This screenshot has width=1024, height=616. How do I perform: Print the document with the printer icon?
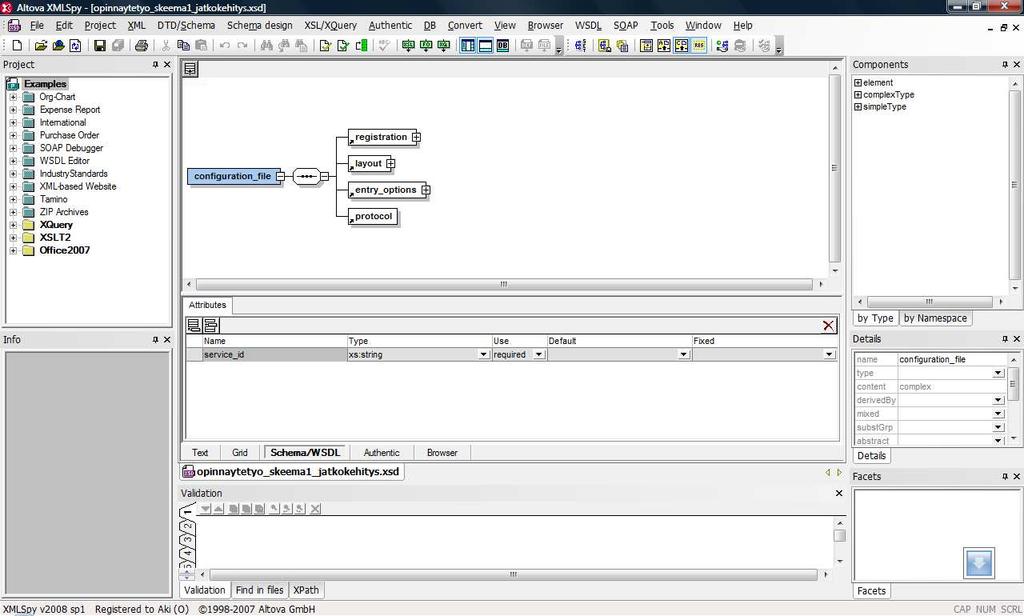coord(141,46)
